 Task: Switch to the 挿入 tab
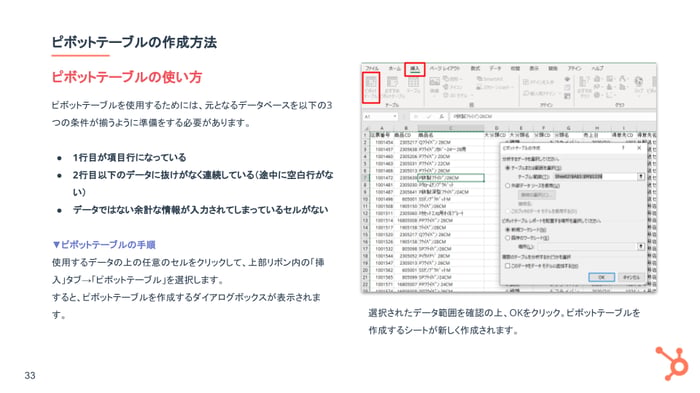415,68
